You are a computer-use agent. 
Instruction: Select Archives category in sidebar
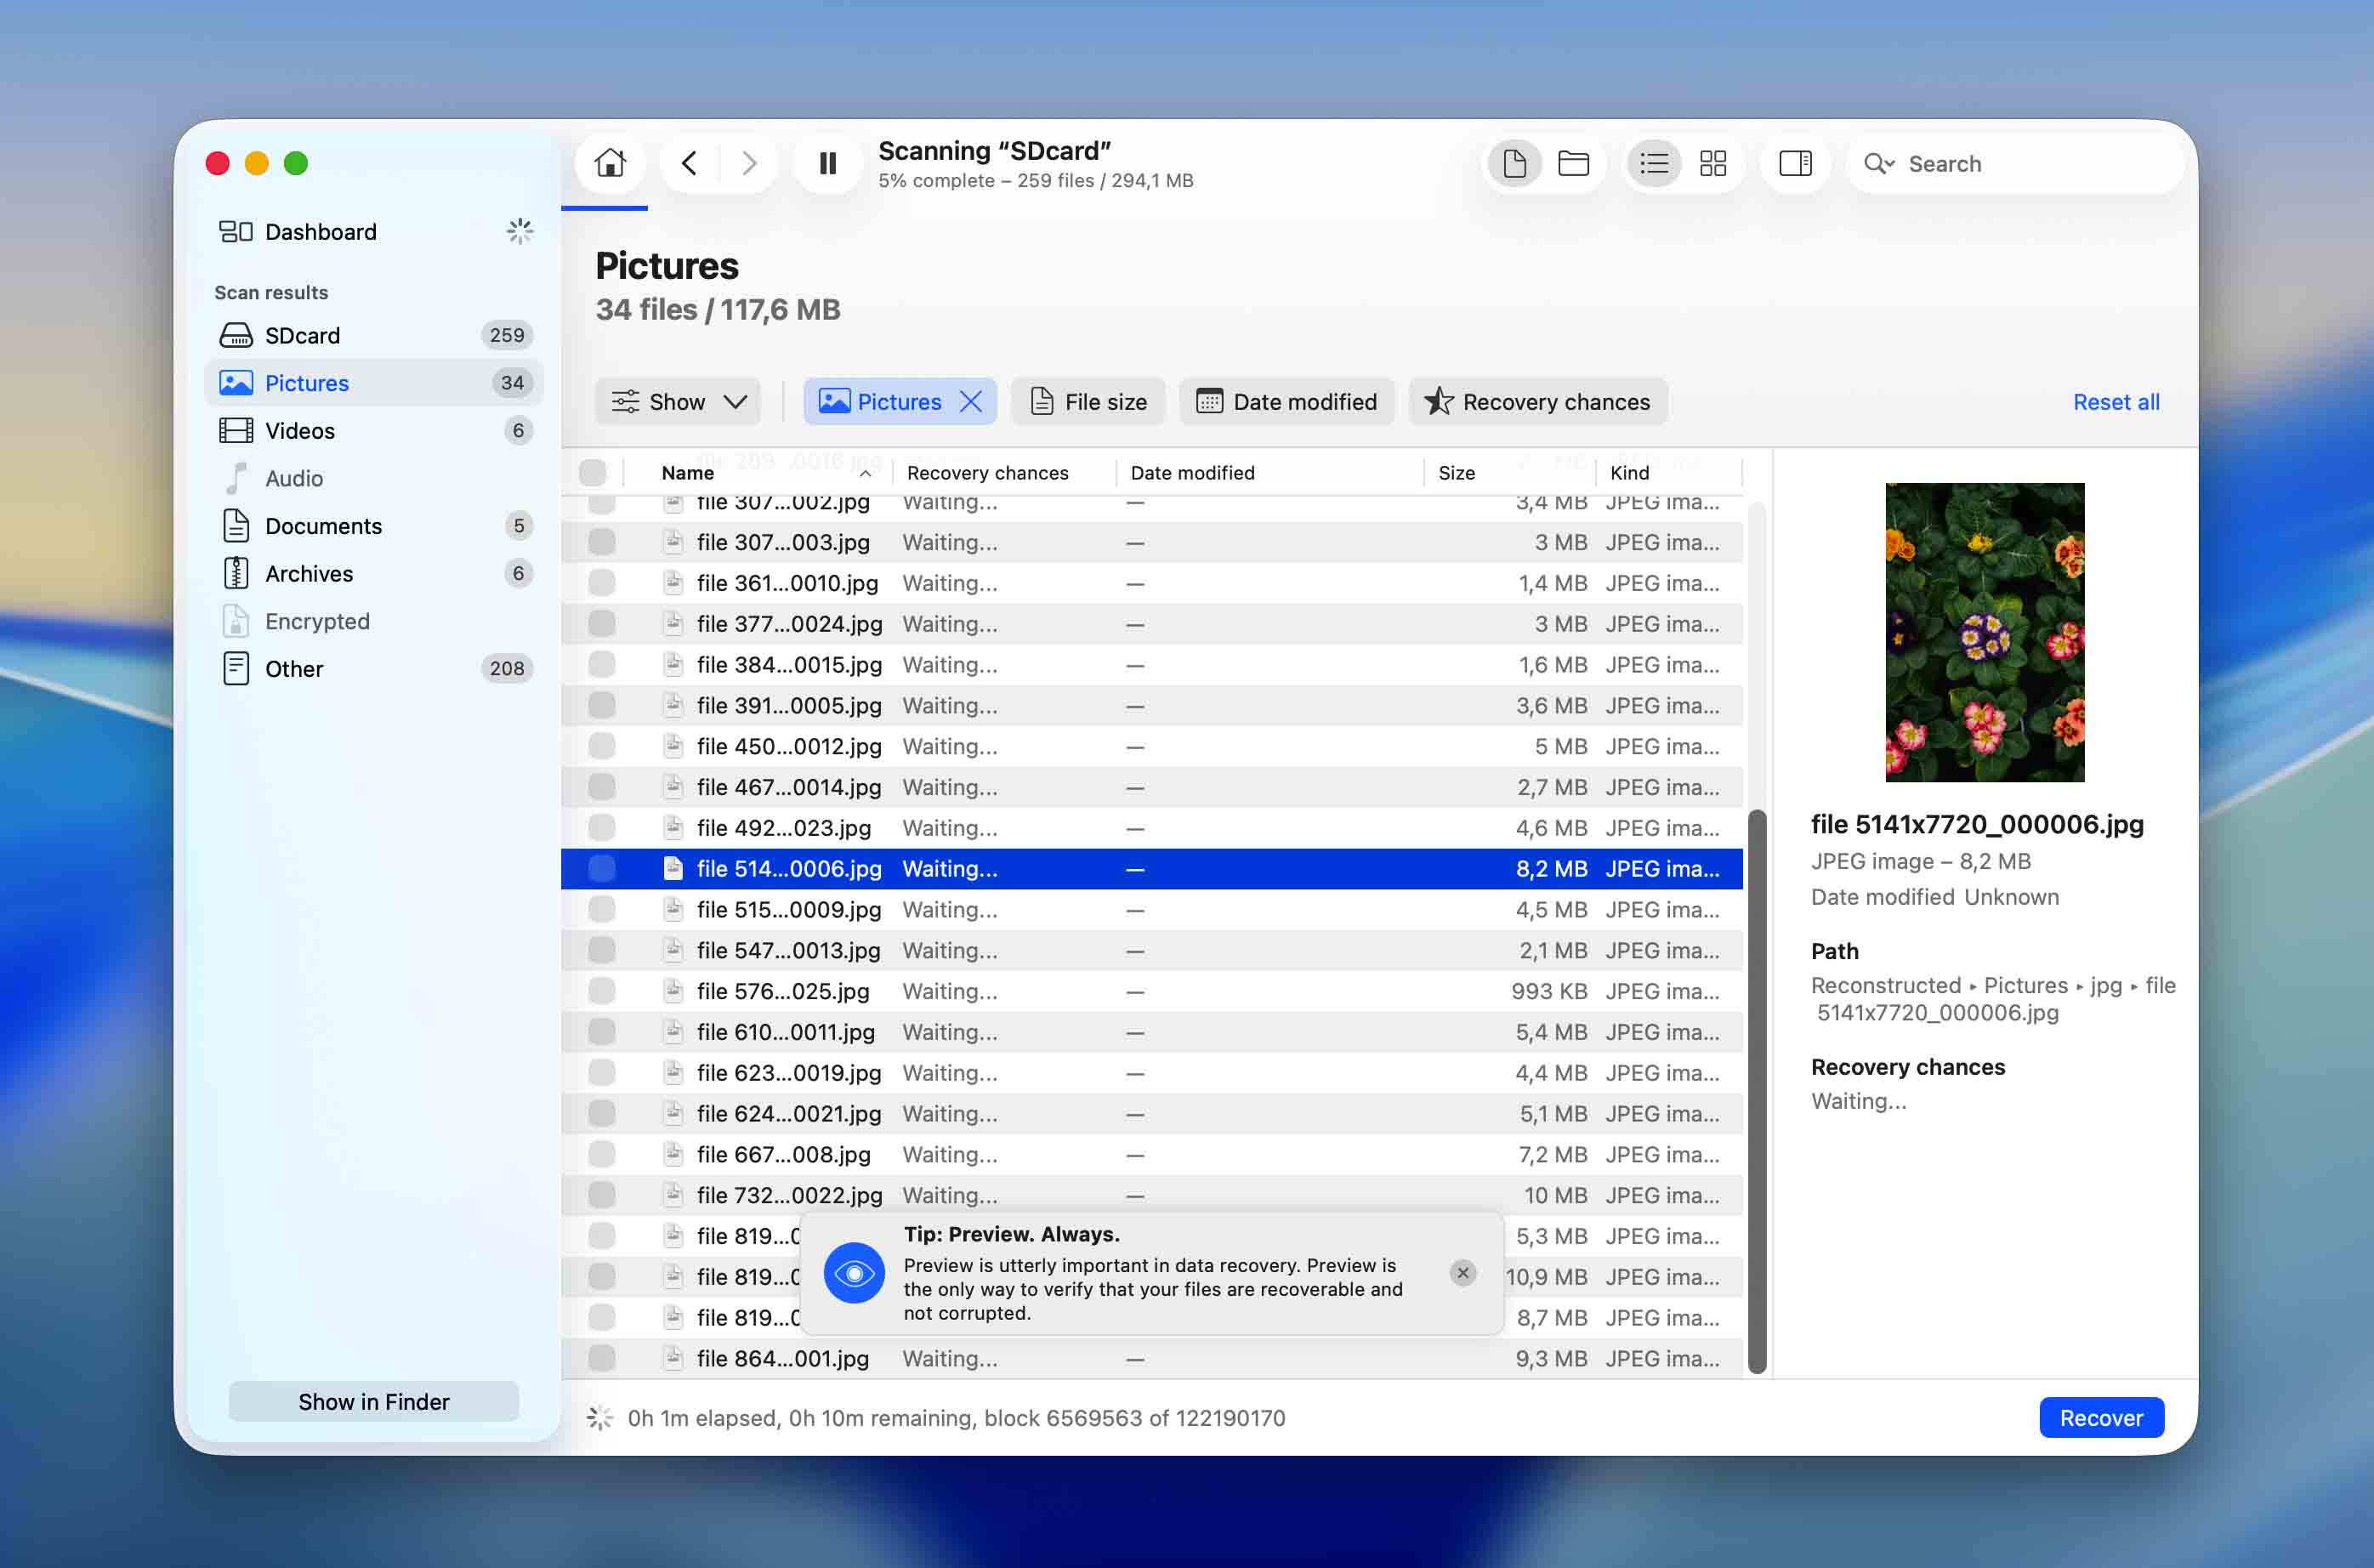(x=374, y=574)
